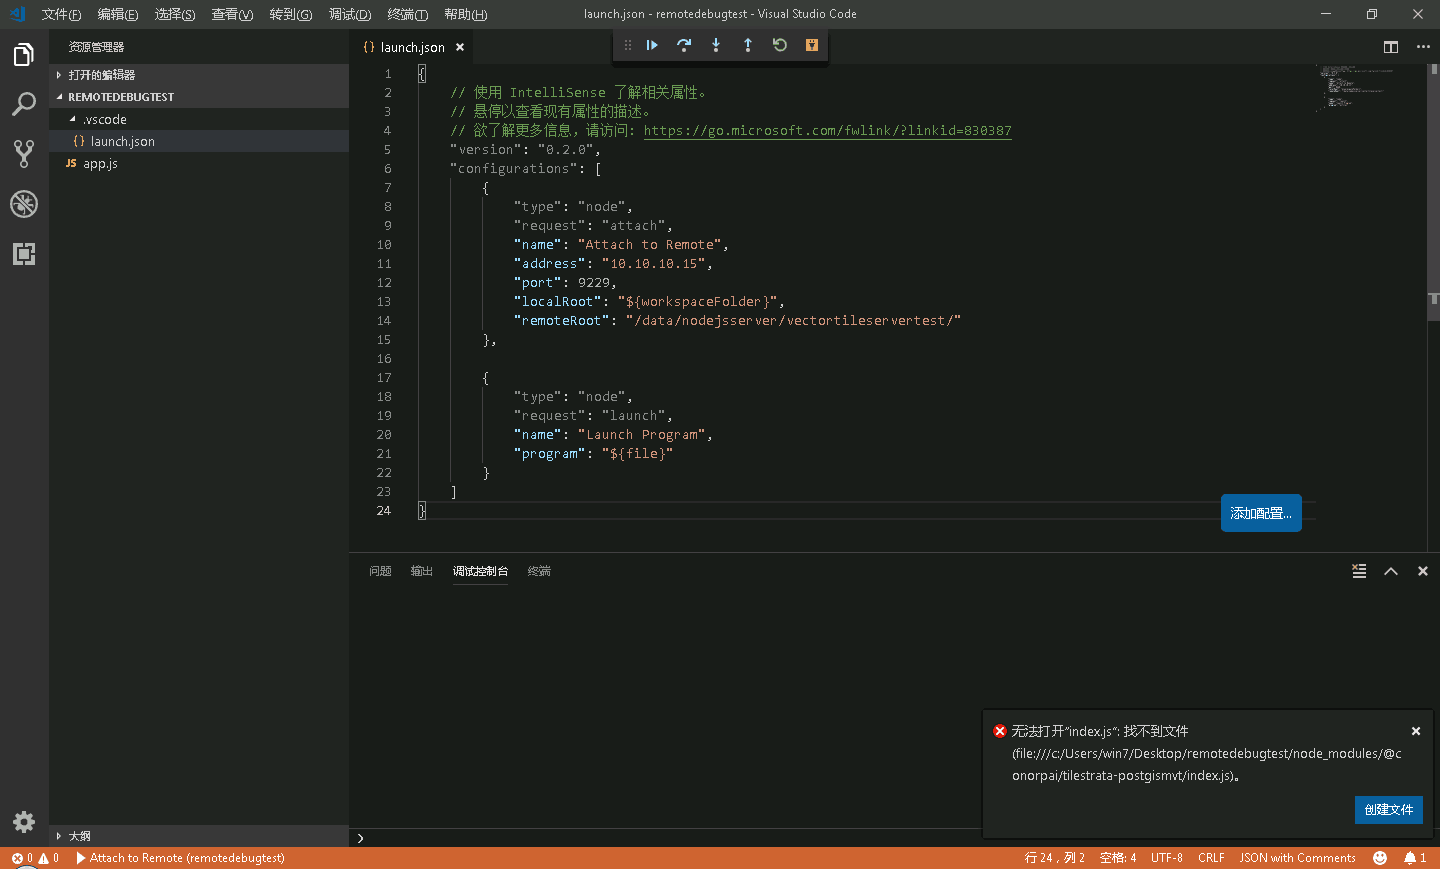
Task: Open the 文件(F) menu
Action: pos(61,14)
